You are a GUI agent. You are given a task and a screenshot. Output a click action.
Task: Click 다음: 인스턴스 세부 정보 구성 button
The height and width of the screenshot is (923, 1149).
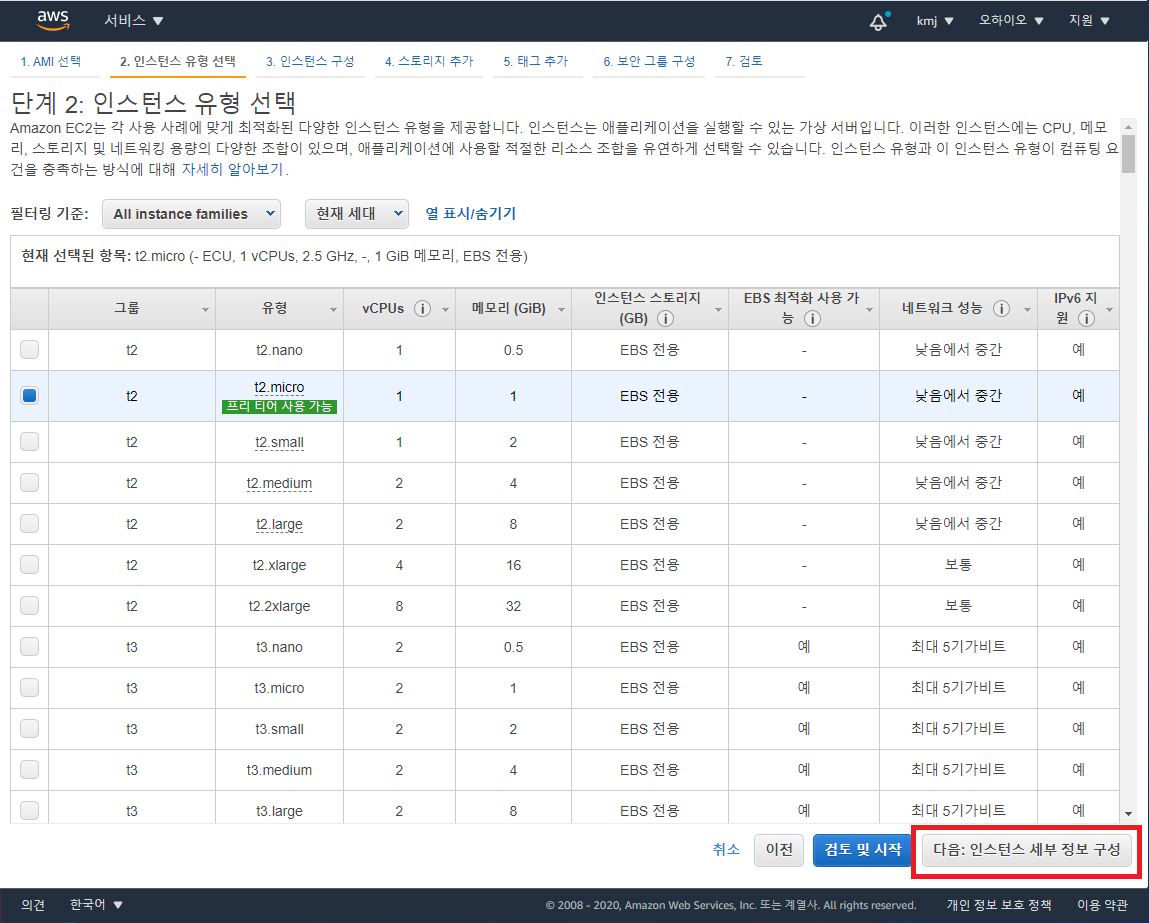click(x=1027, y=850)
